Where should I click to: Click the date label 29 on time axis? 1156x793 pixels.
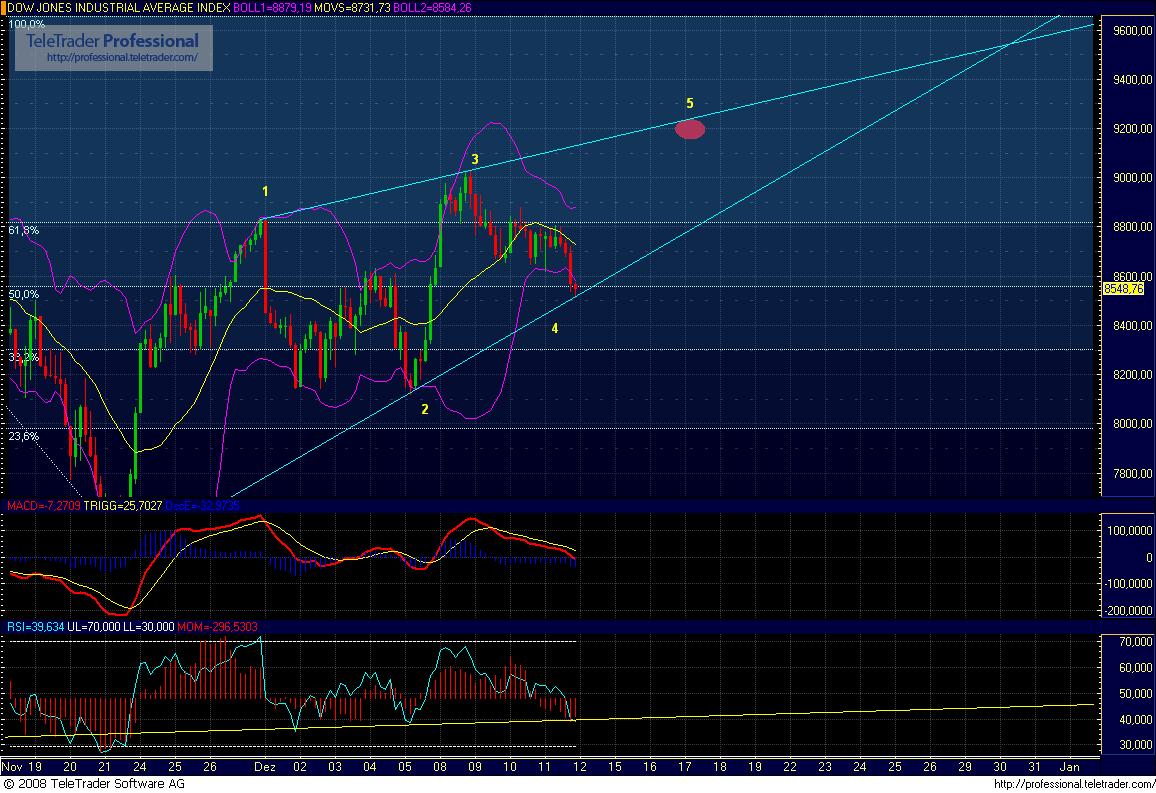pyautogui.click(x=964, y=766)
